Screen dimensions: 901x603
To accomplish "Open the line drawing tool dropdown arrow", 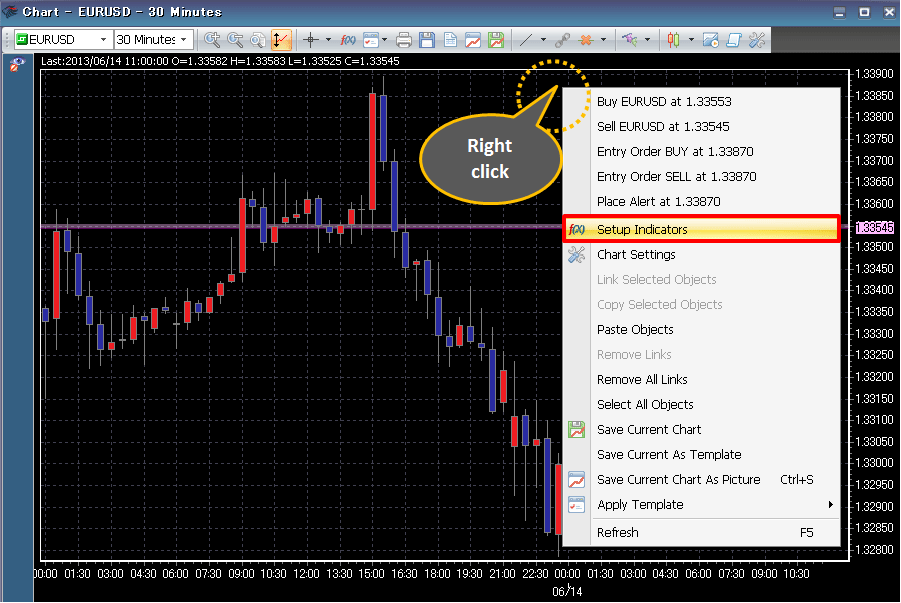I will [543, 40].
